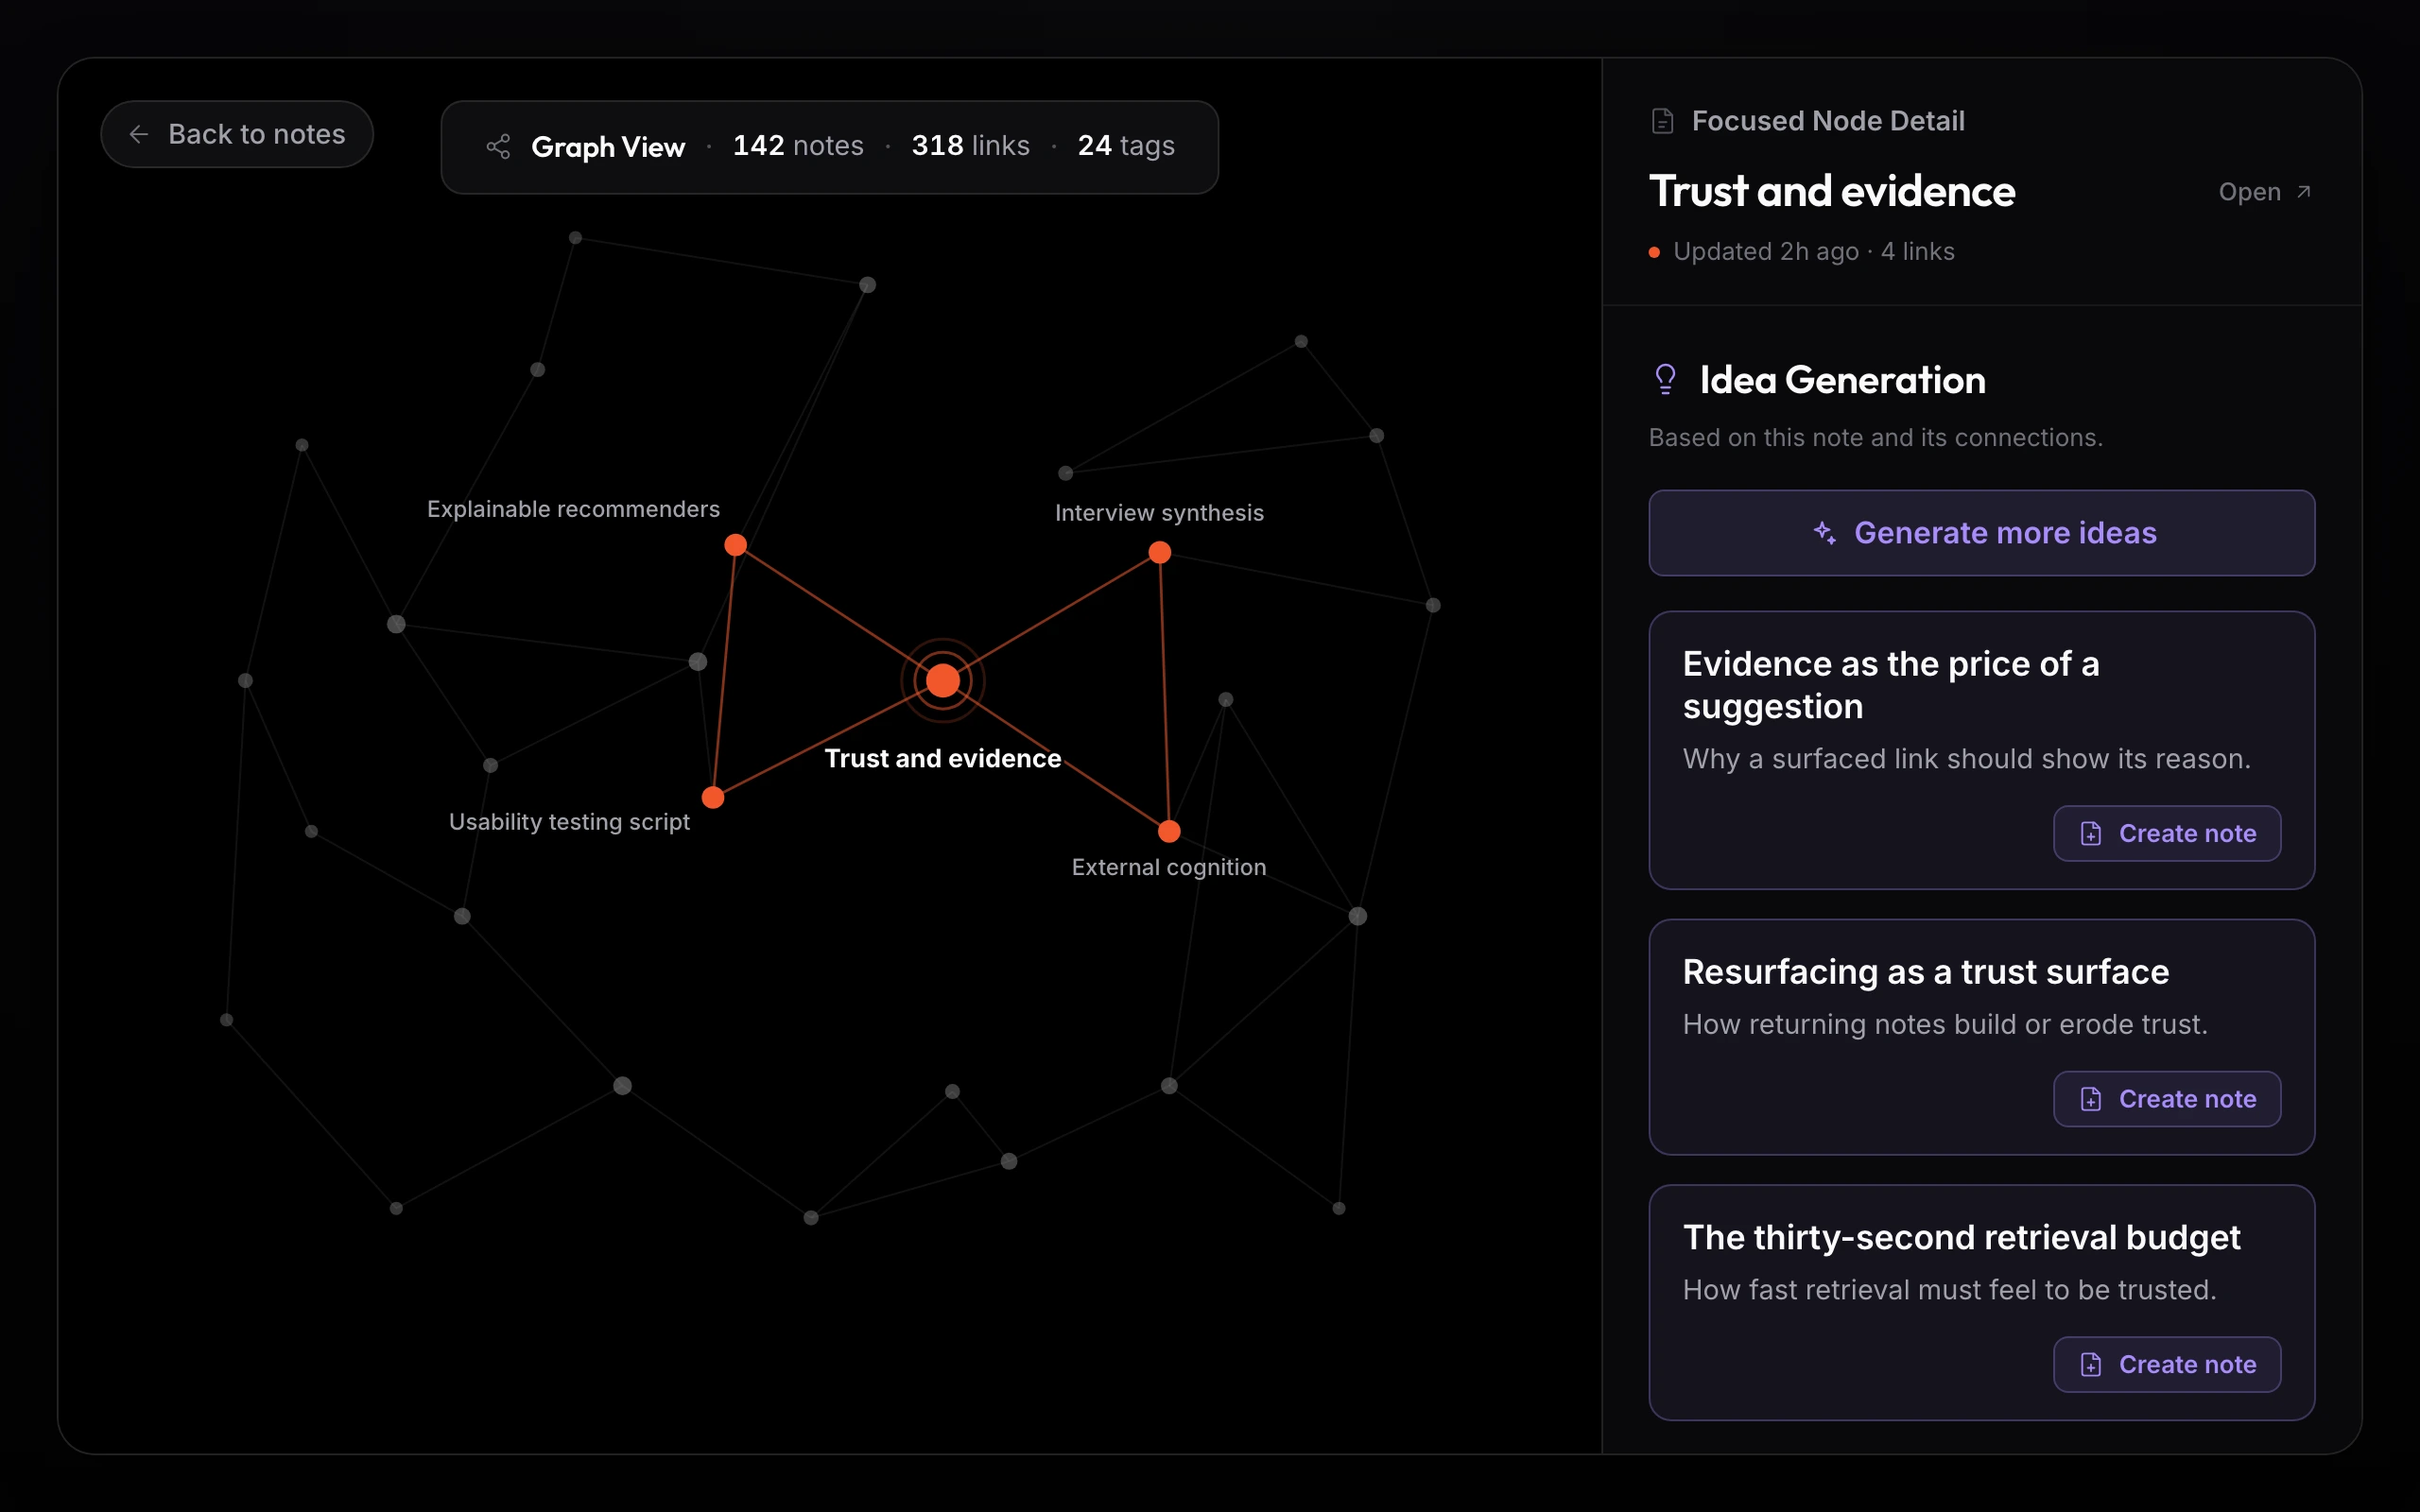Click 'How returning notes build or erode trust'
Screen dimensions: 2420x1512
click(1945, 1025)
